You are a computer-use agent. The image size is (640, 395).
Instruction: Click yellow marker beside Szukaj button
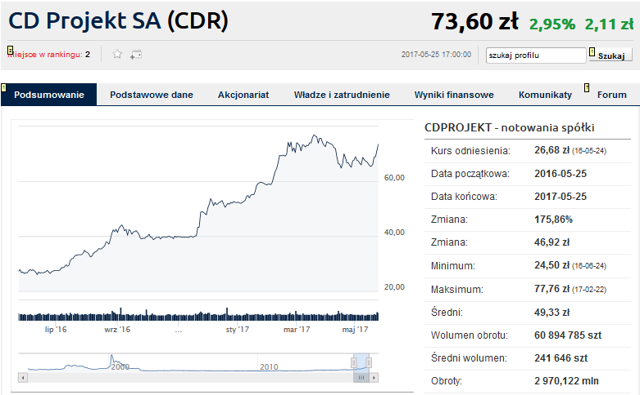coord(592,52)
